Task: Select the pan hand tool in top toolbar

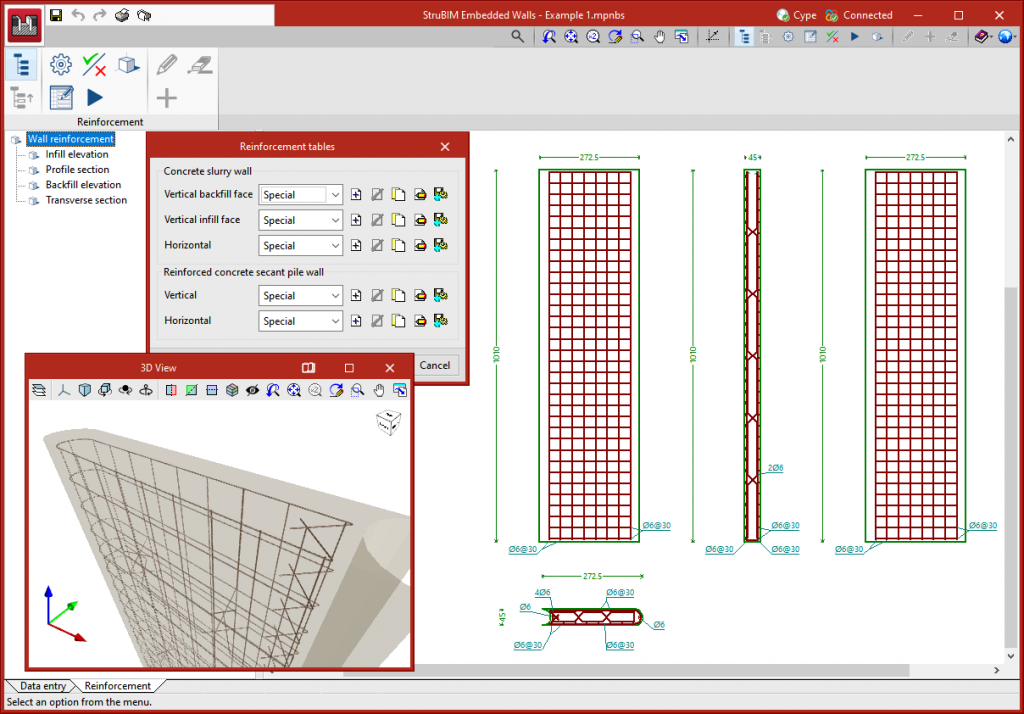Action: click(x=660, y=37)
